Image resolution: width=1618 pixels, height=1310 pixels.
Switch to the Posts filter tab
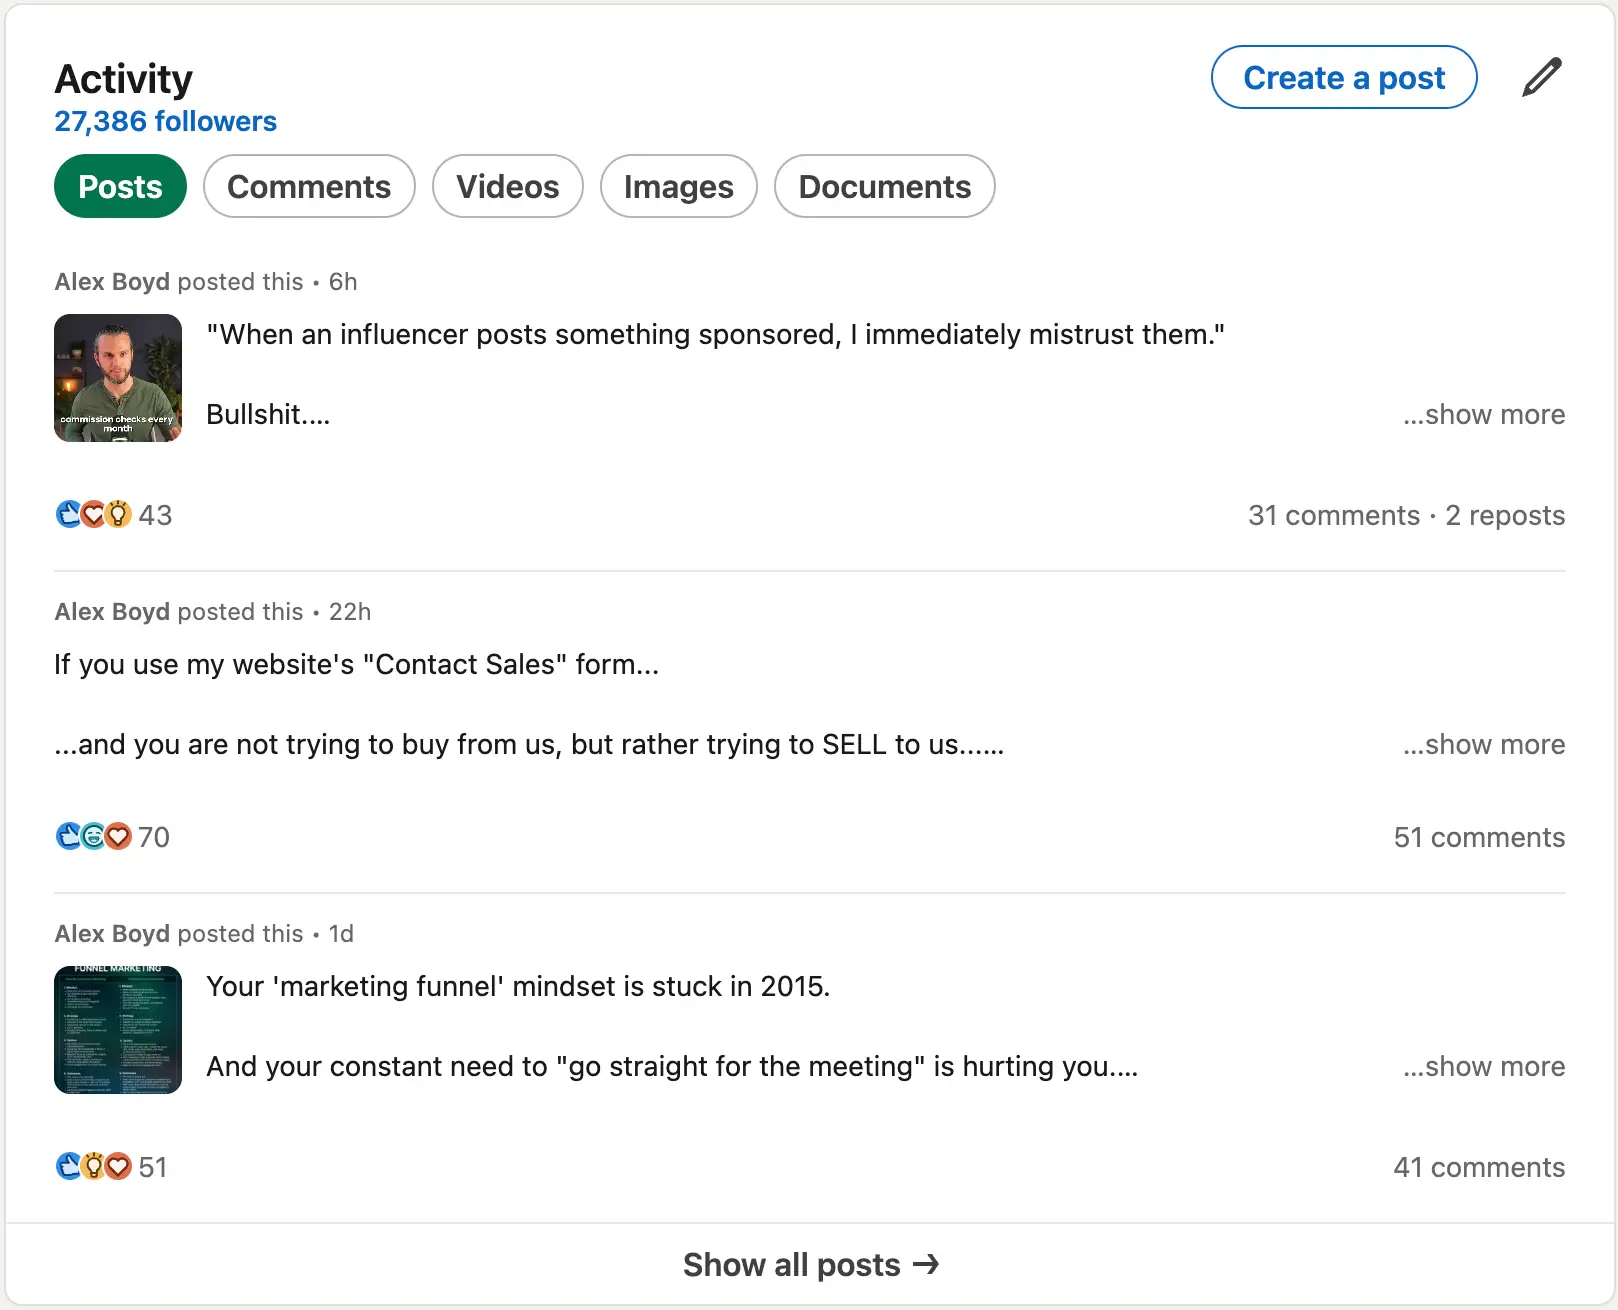120,186
